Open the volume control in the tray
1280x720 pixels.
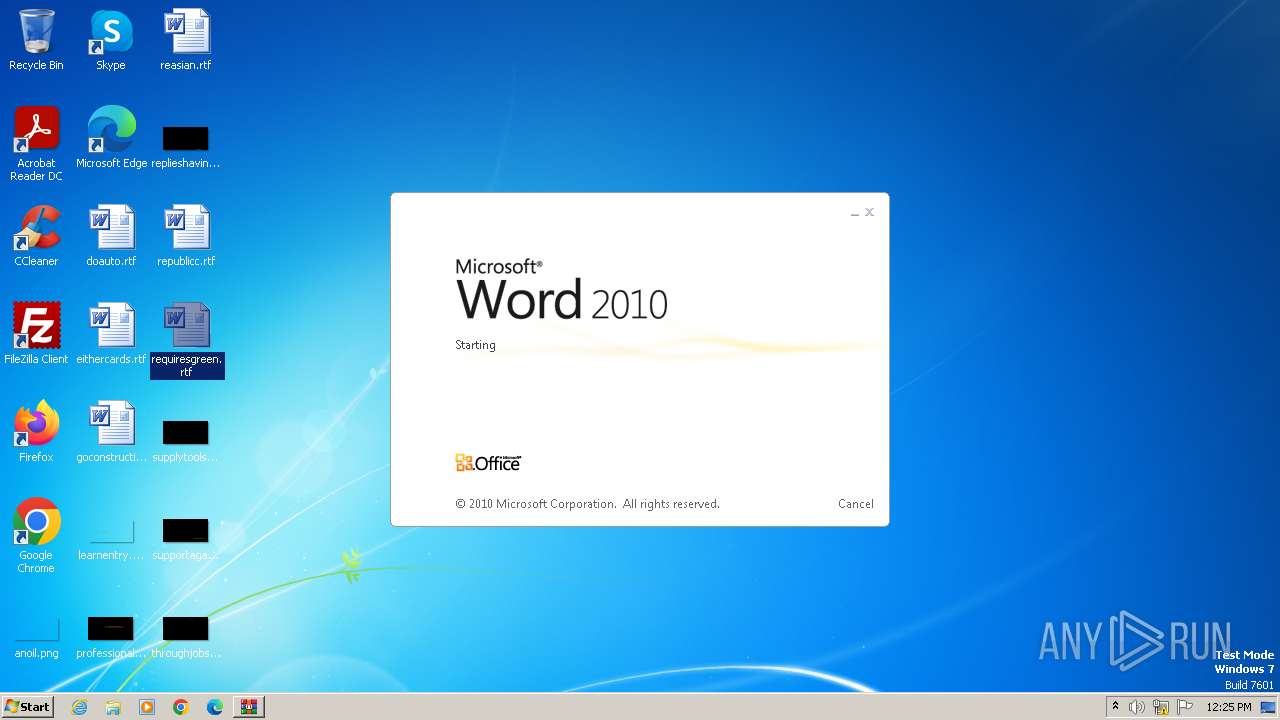coord(1137,707)
